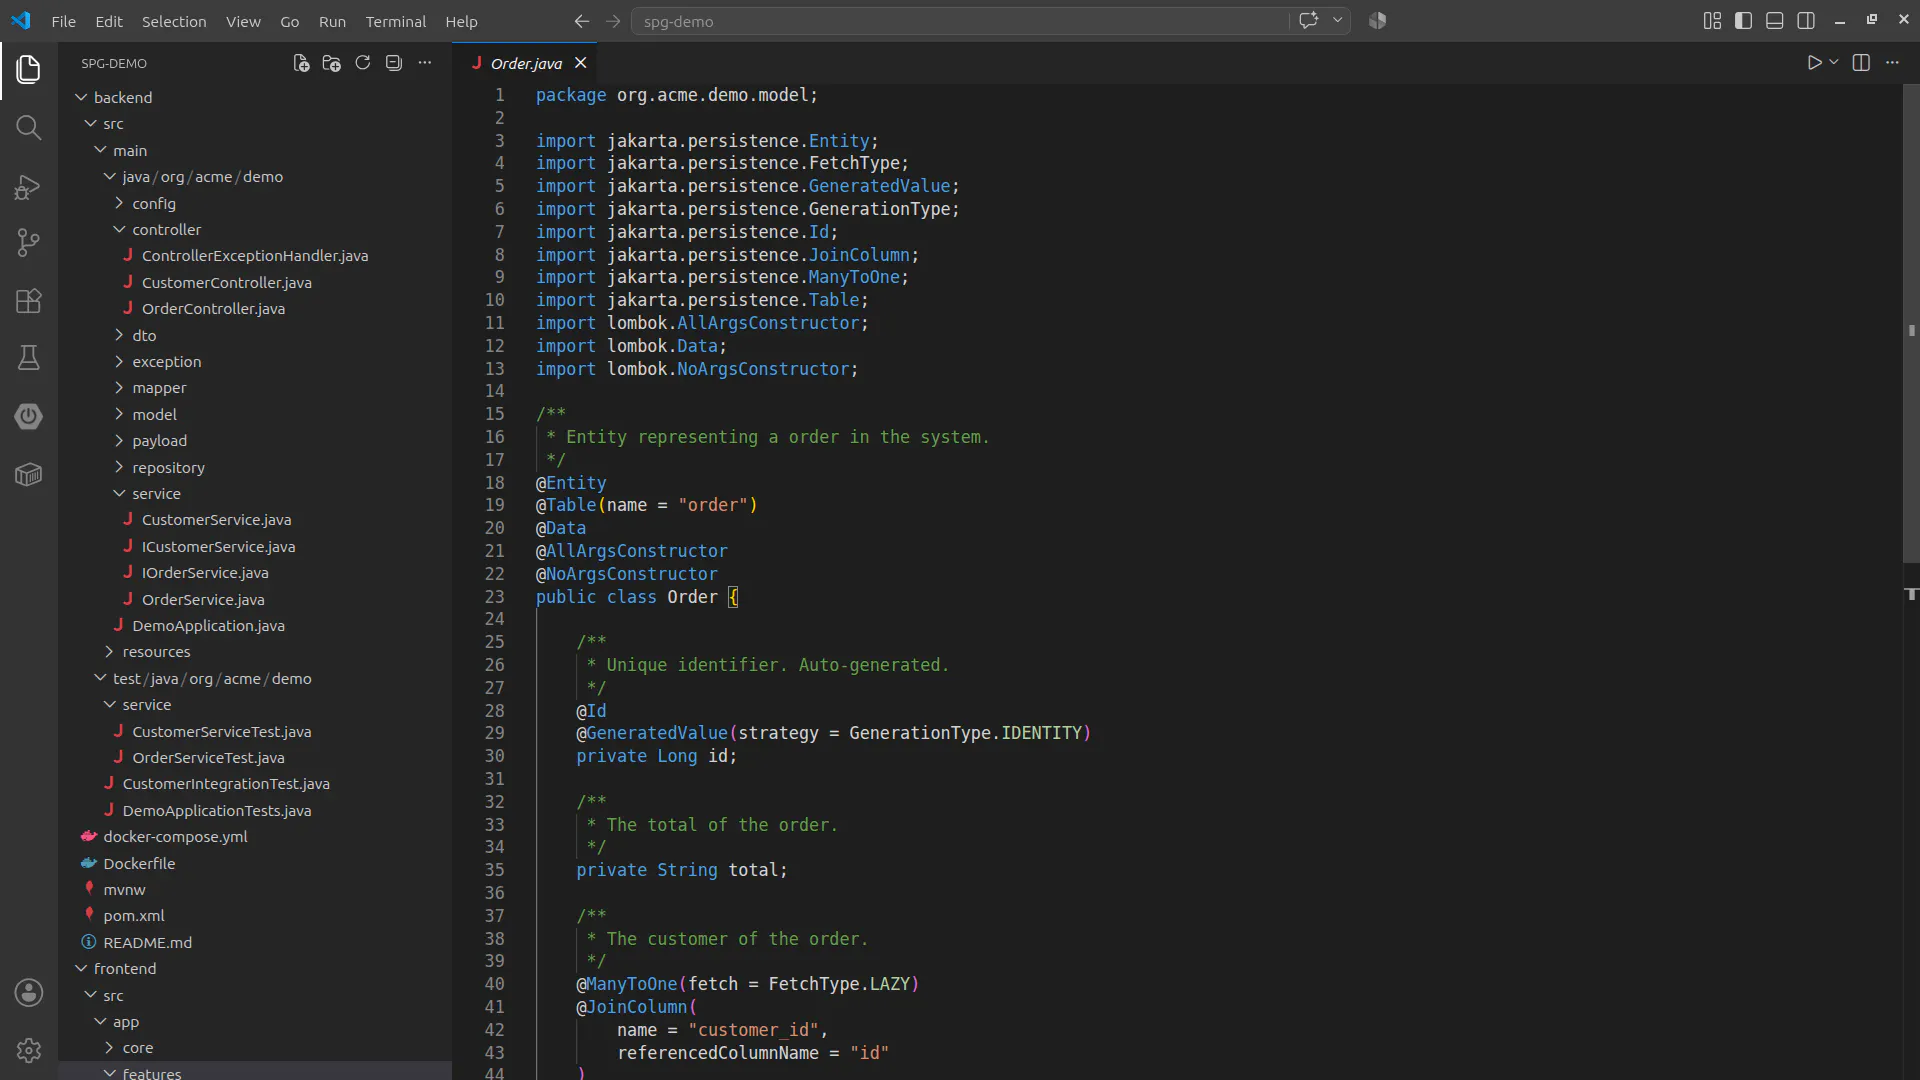Toggle the primary side bar
Screen dimensions: 1920x1080
(x=1743, y=21)
